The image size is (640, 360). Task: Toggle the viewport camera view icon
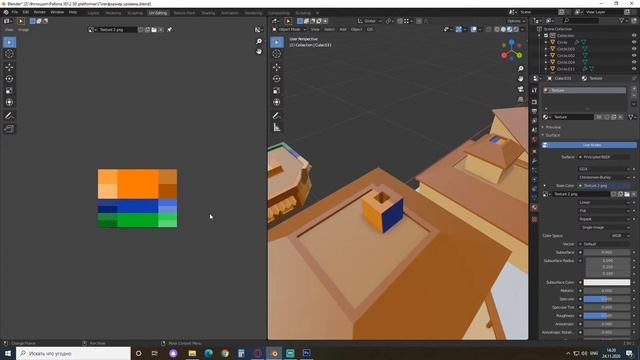(x=520, y=89)
